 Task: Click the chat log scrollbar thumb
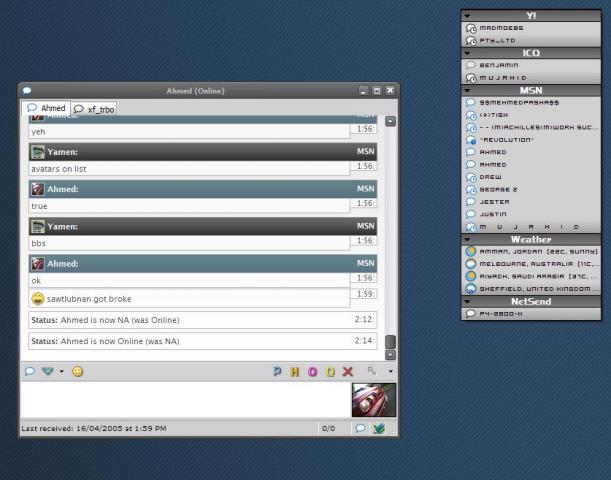pos(390,342)
